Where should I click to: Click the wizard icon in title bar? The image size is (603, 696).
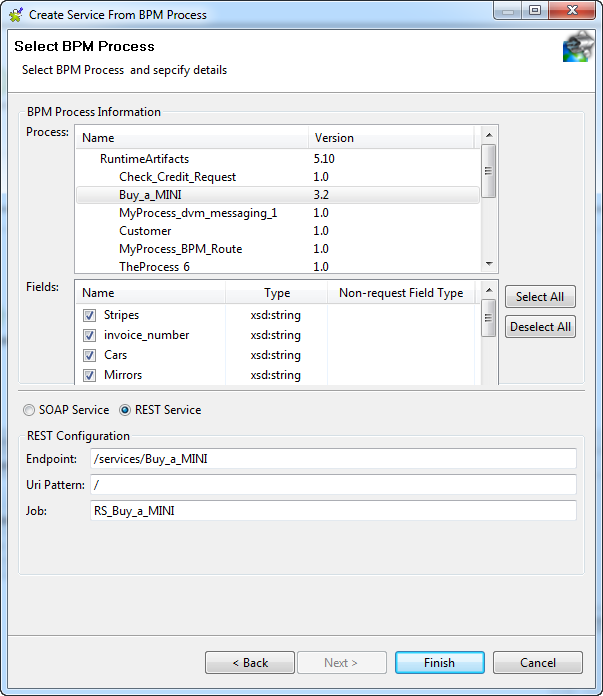(x=16, y=15)
